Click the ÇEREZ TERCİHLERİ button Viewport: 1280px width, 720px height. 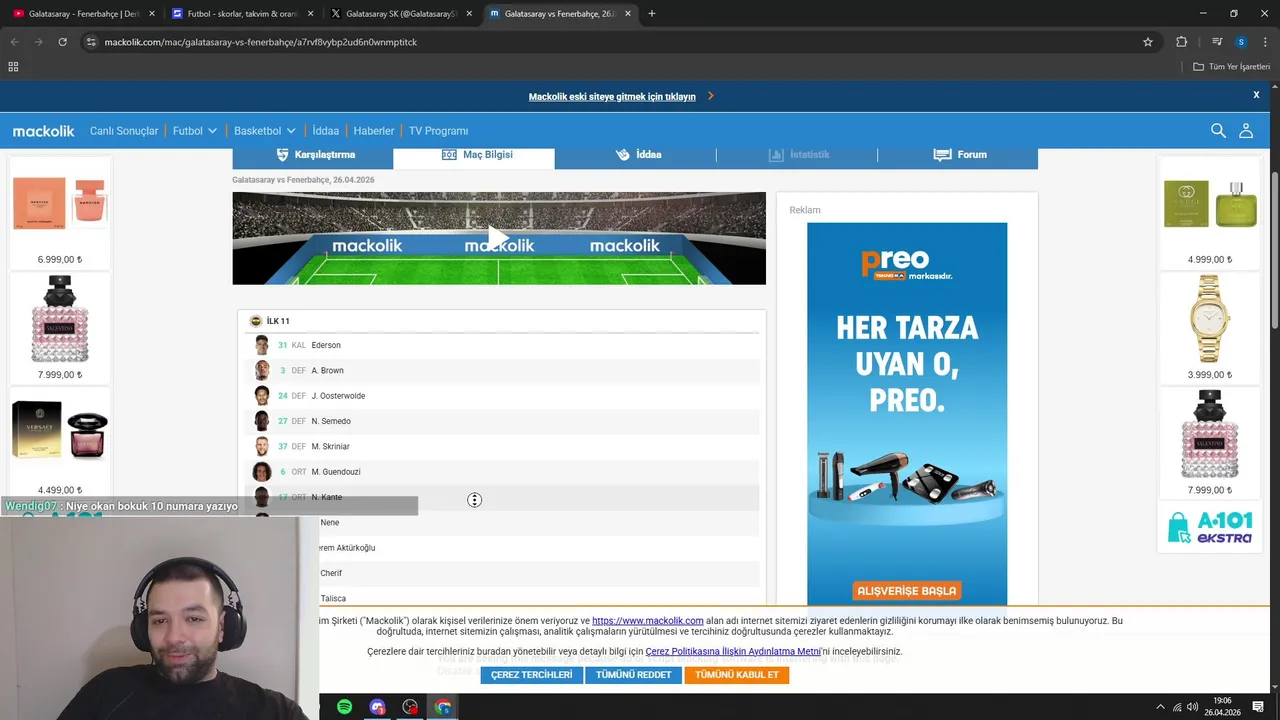(531, 675)
